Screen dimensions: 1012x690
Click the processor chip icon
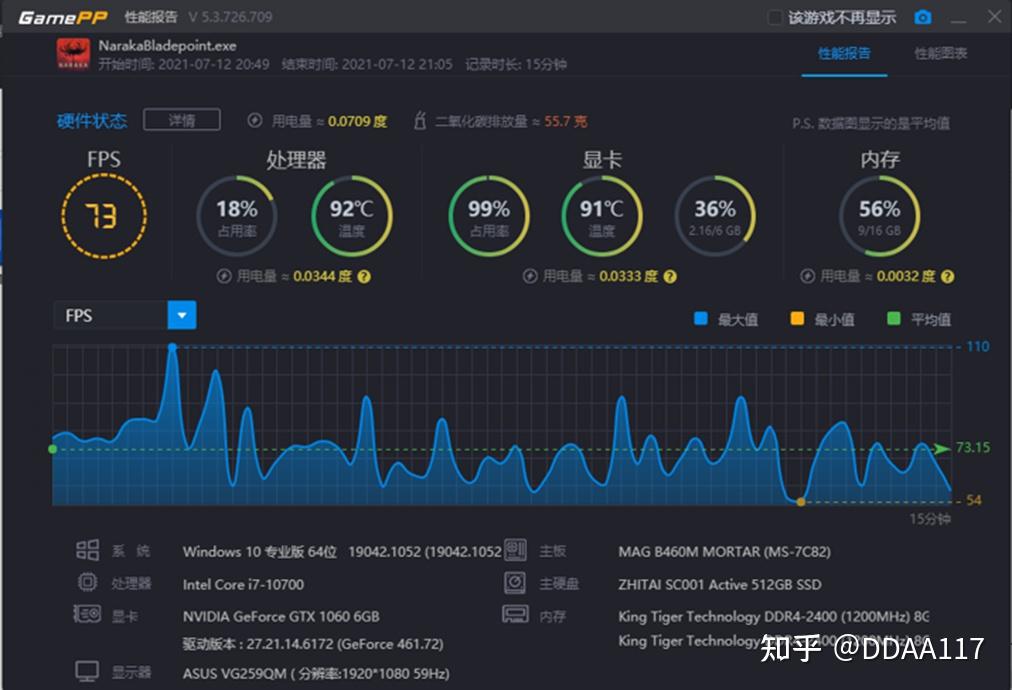(x=88, y=582)
